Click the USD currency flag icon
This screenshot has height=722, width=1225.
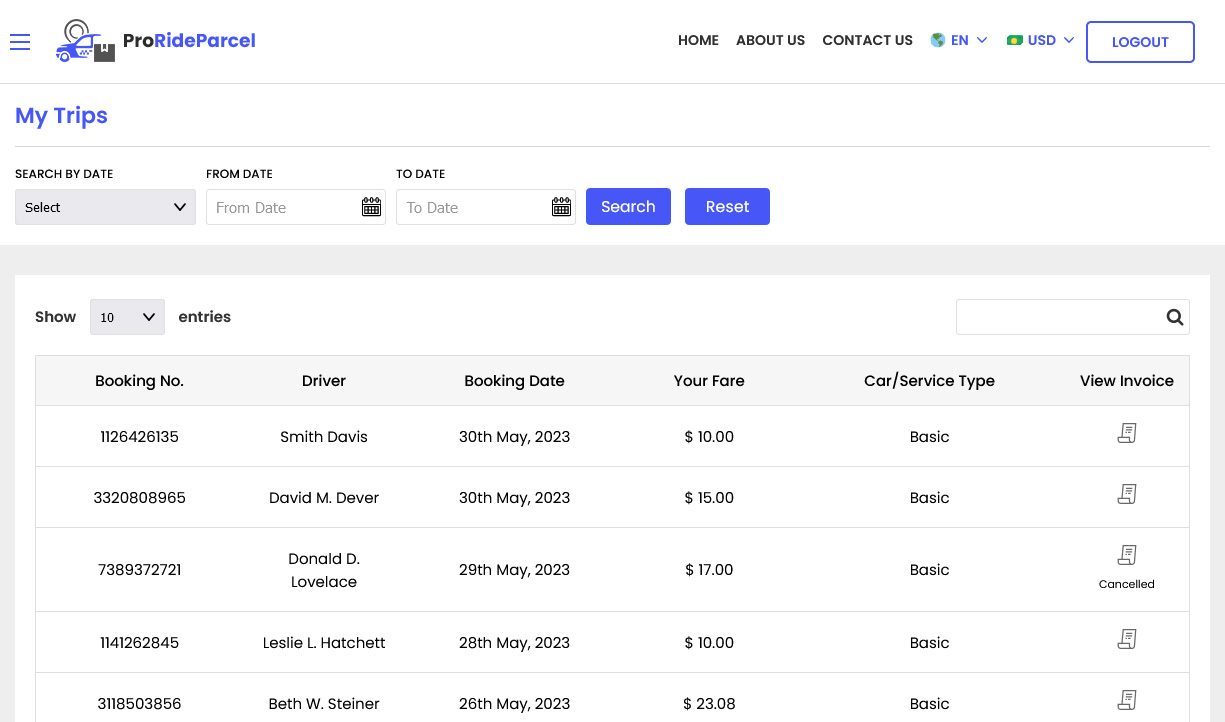(1015, 40)
